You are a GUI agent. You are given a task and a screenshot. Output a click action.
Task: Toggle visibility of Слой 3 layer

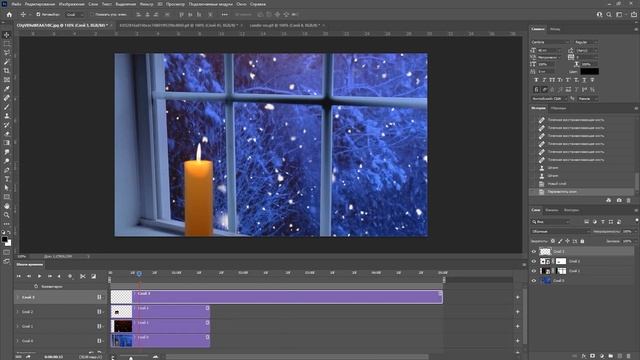[533, 251]
